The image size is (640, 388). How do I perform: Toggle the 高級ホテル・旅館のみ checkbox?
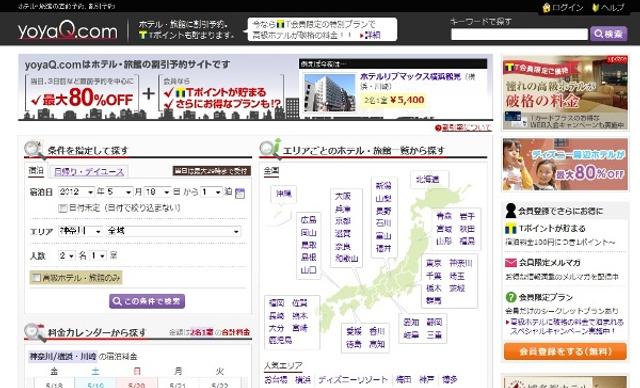click(37, 278)
